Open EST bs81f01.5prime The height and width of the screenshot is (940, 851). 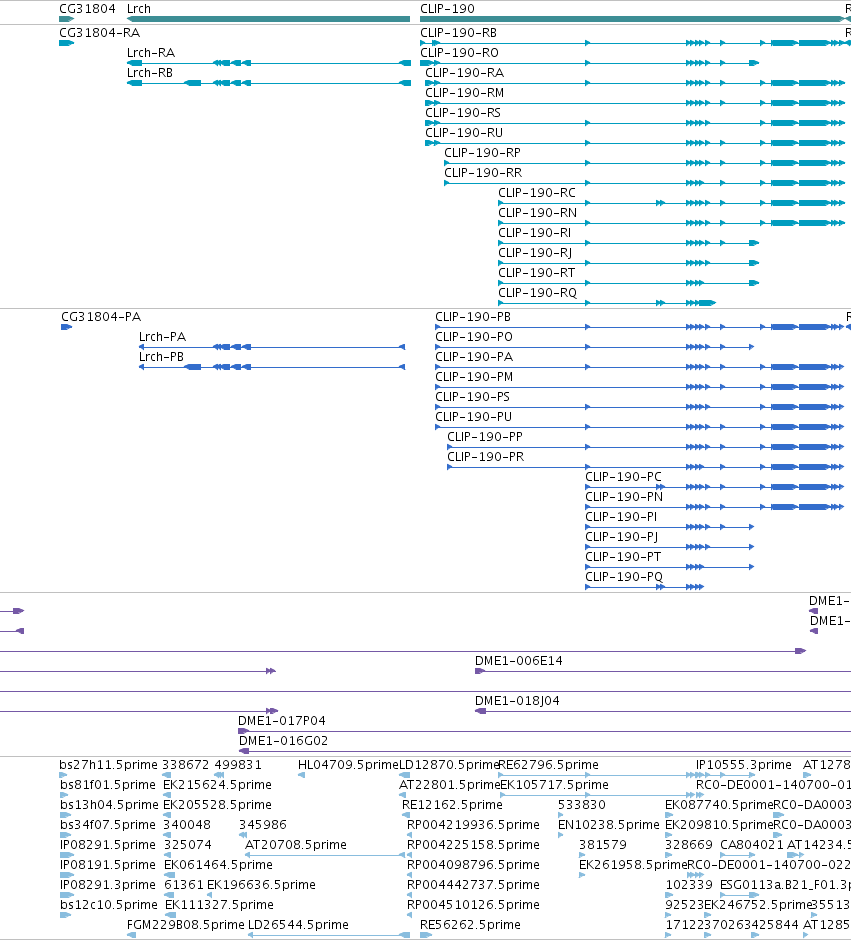108,785
